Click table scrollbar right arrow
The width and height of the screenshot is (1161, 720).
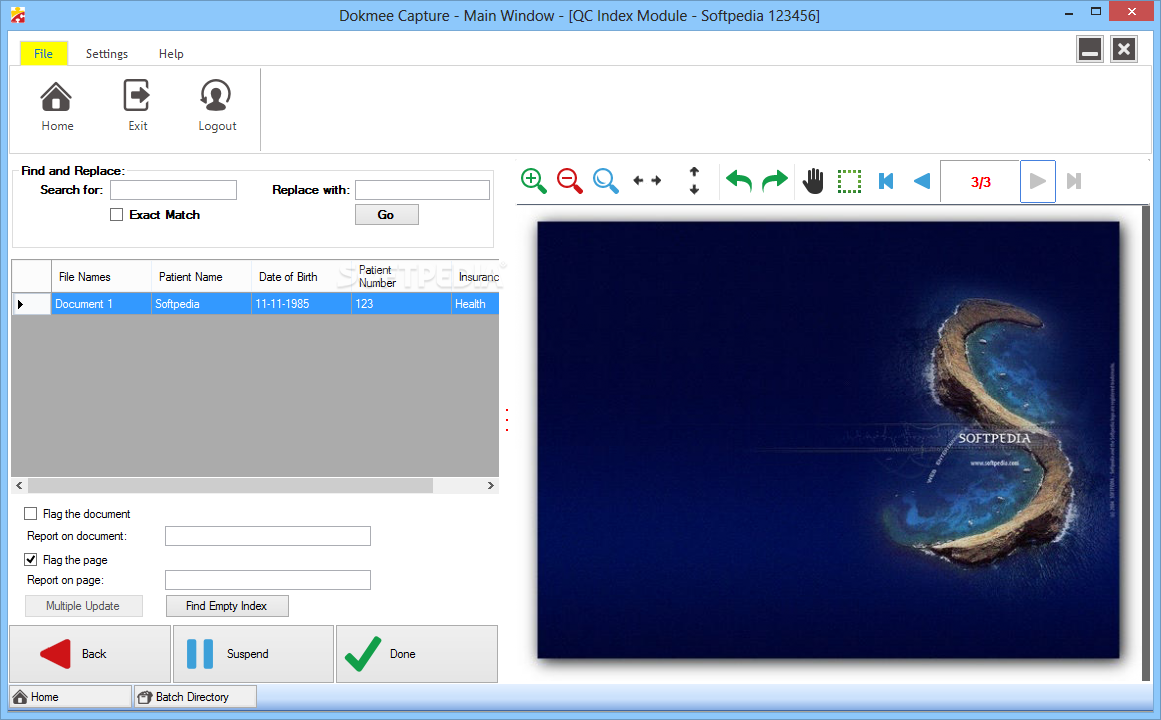tap(490, 486)
